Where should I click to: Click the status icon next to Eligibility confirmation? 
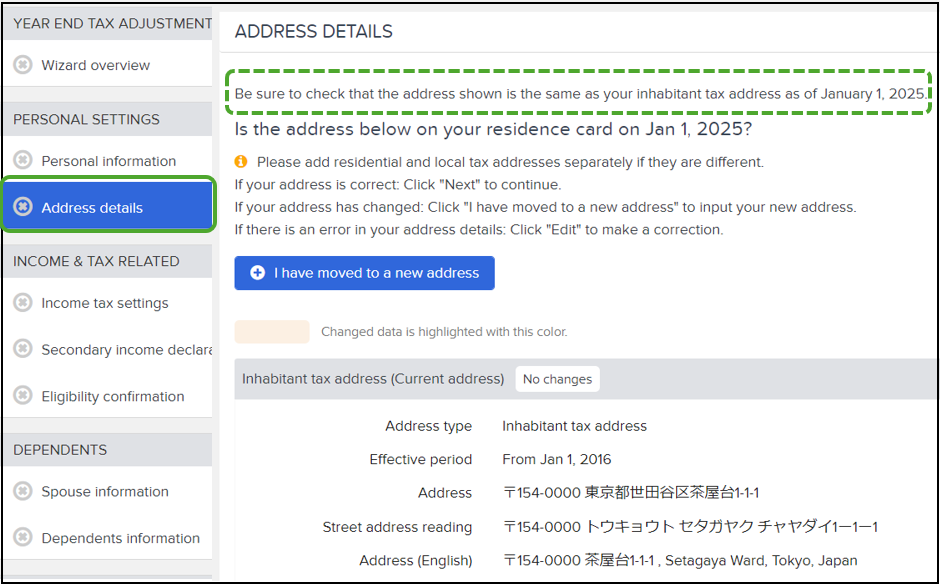coord(23,396)
